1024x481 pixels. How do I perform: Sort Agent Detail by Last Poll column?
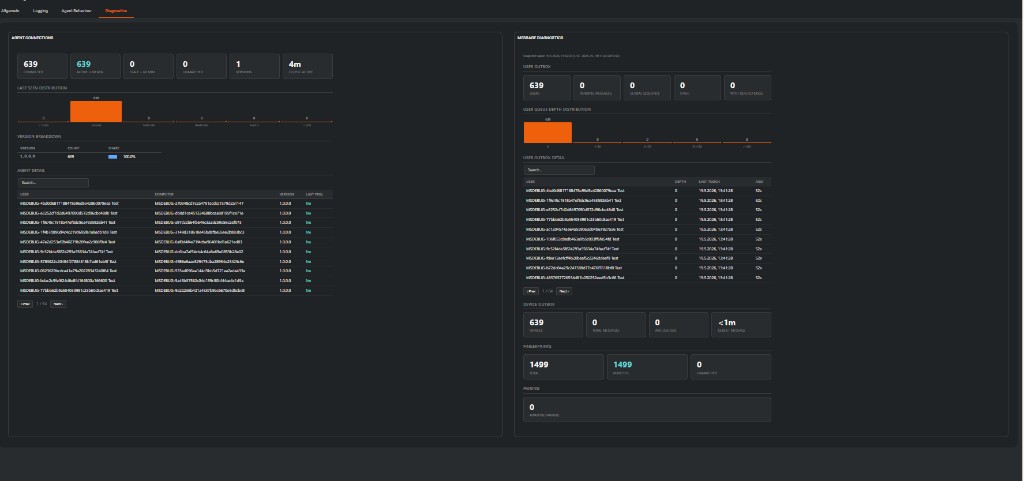[314, 194]
